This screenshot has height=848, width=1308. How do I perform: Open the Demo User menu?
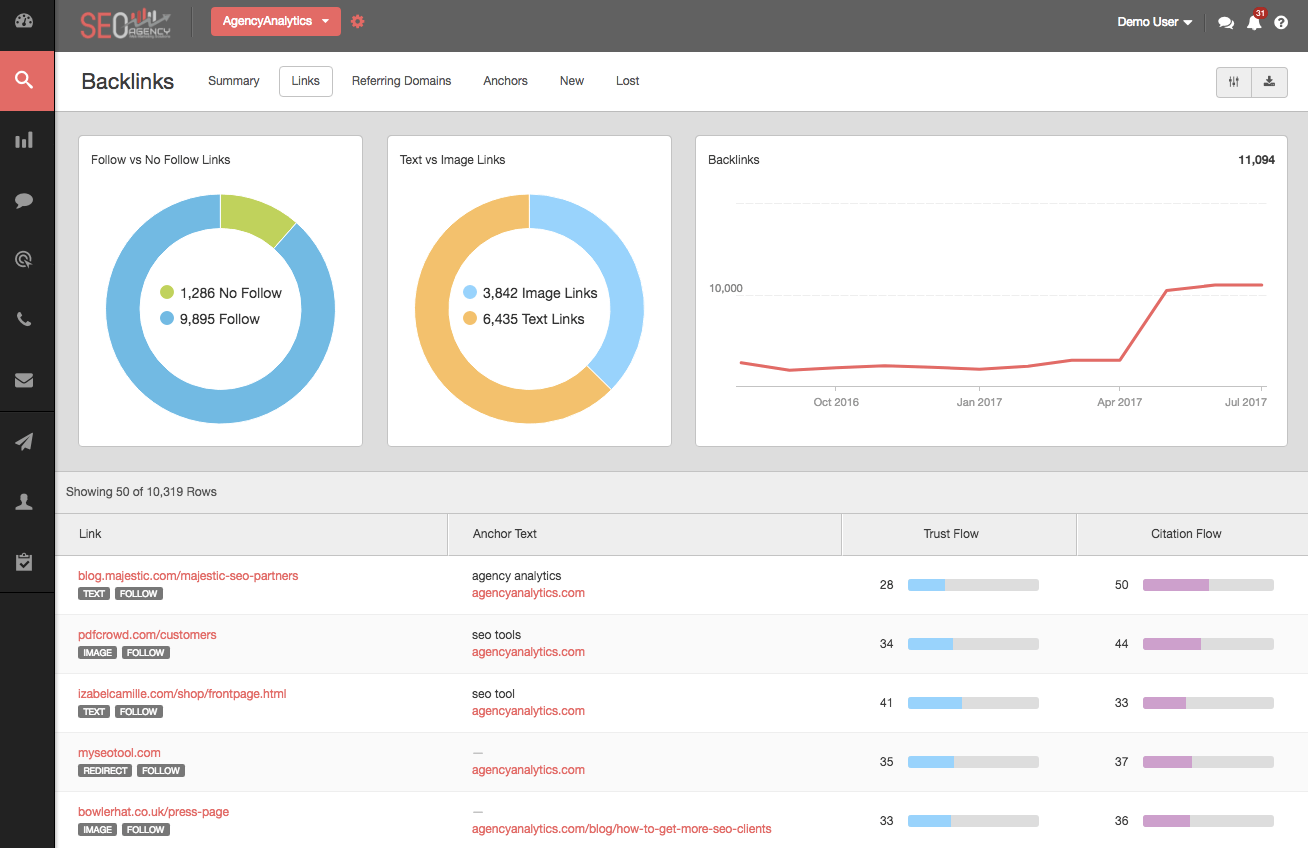[1154, 22]
